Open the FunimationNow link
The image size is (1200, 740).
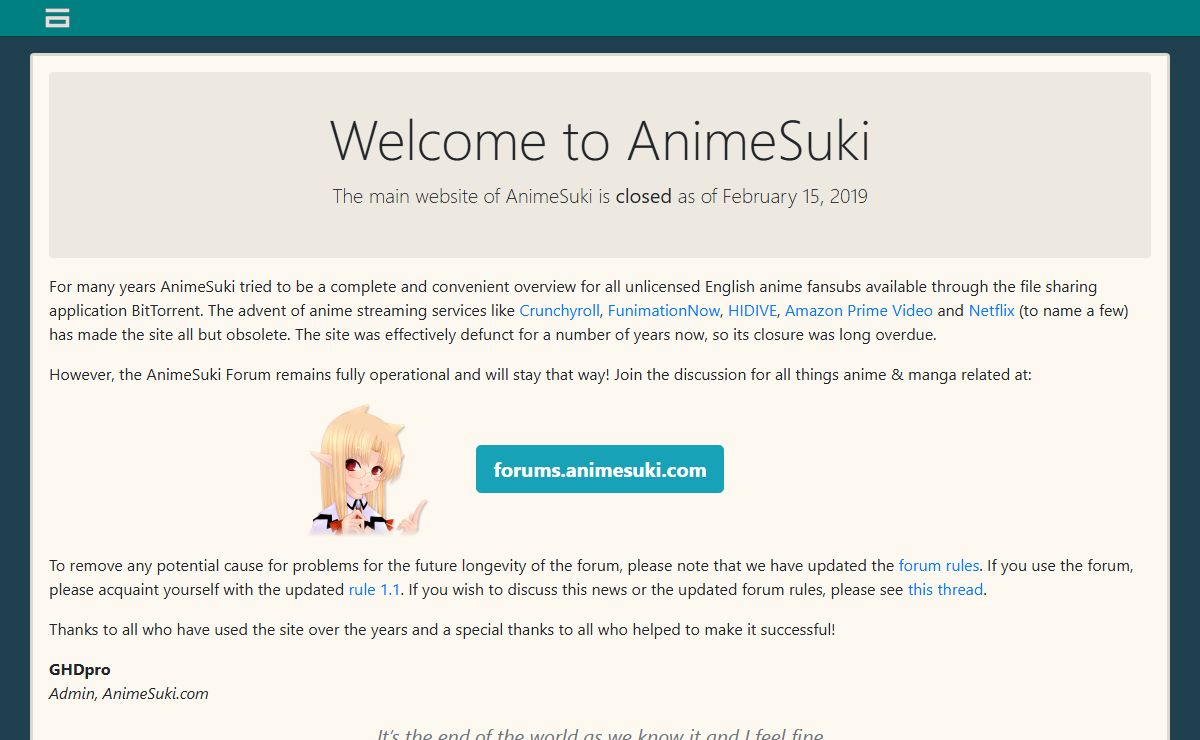(x=663, y=311)
